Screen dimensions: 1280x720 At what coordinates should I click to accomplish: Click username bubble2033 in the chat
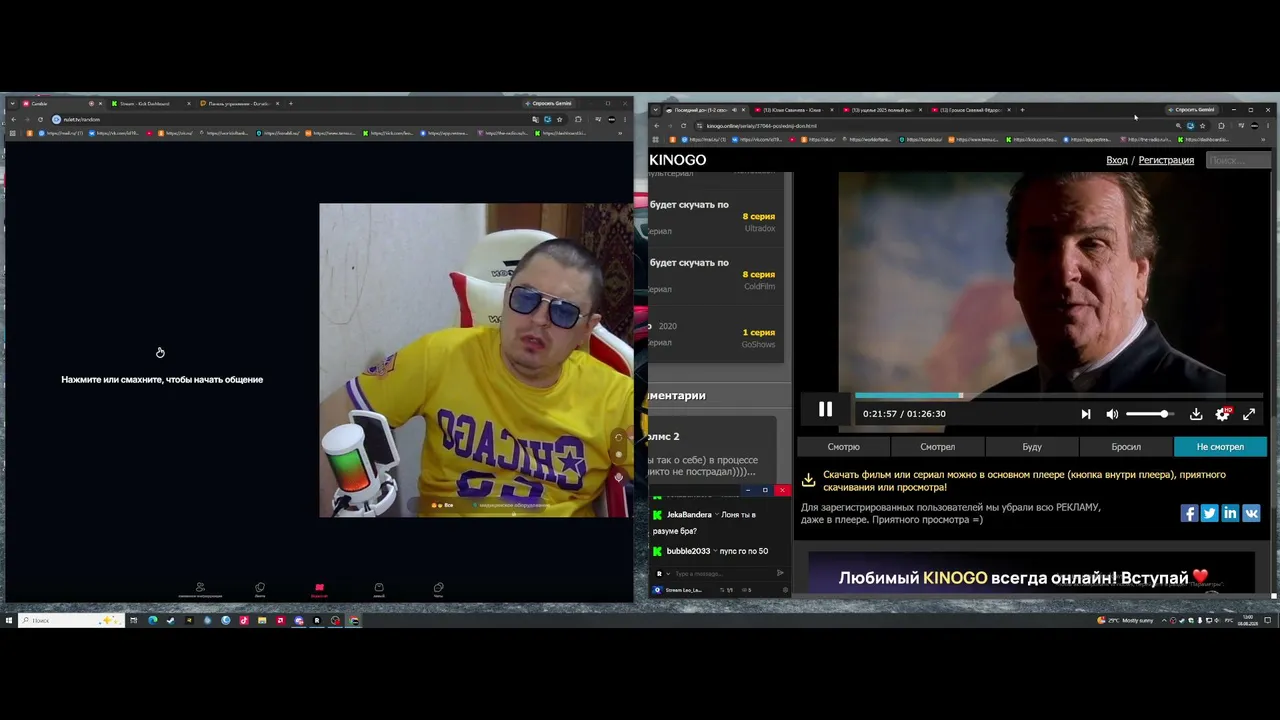click(688, 551)
